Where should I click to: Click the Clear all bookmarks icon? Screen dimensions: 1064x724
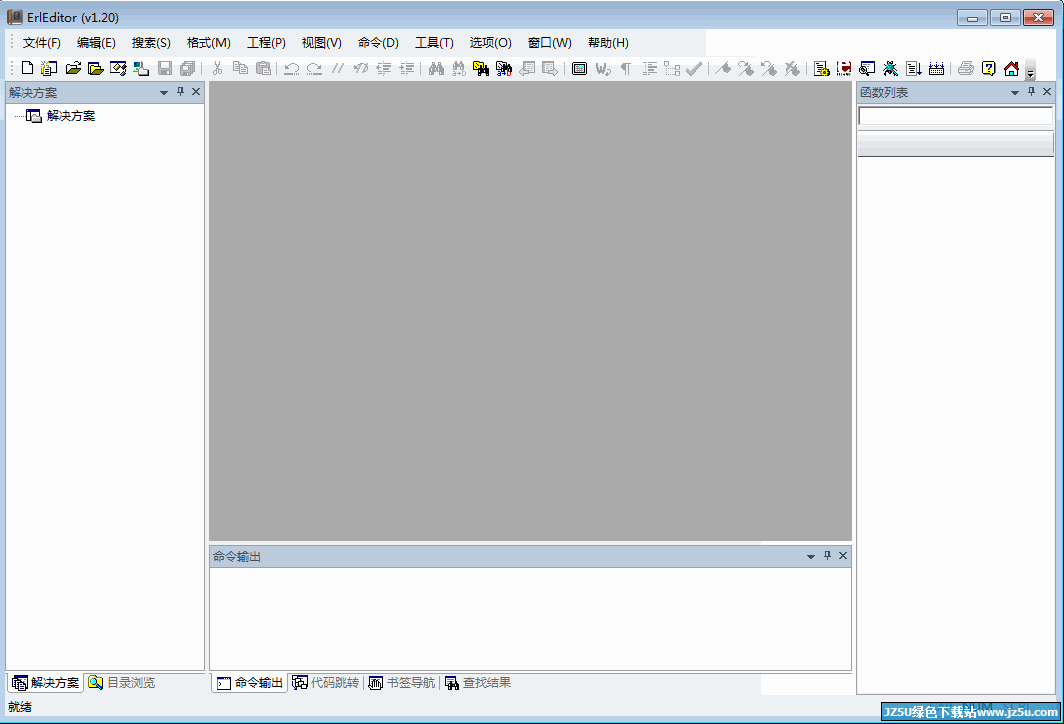point(792,68)
